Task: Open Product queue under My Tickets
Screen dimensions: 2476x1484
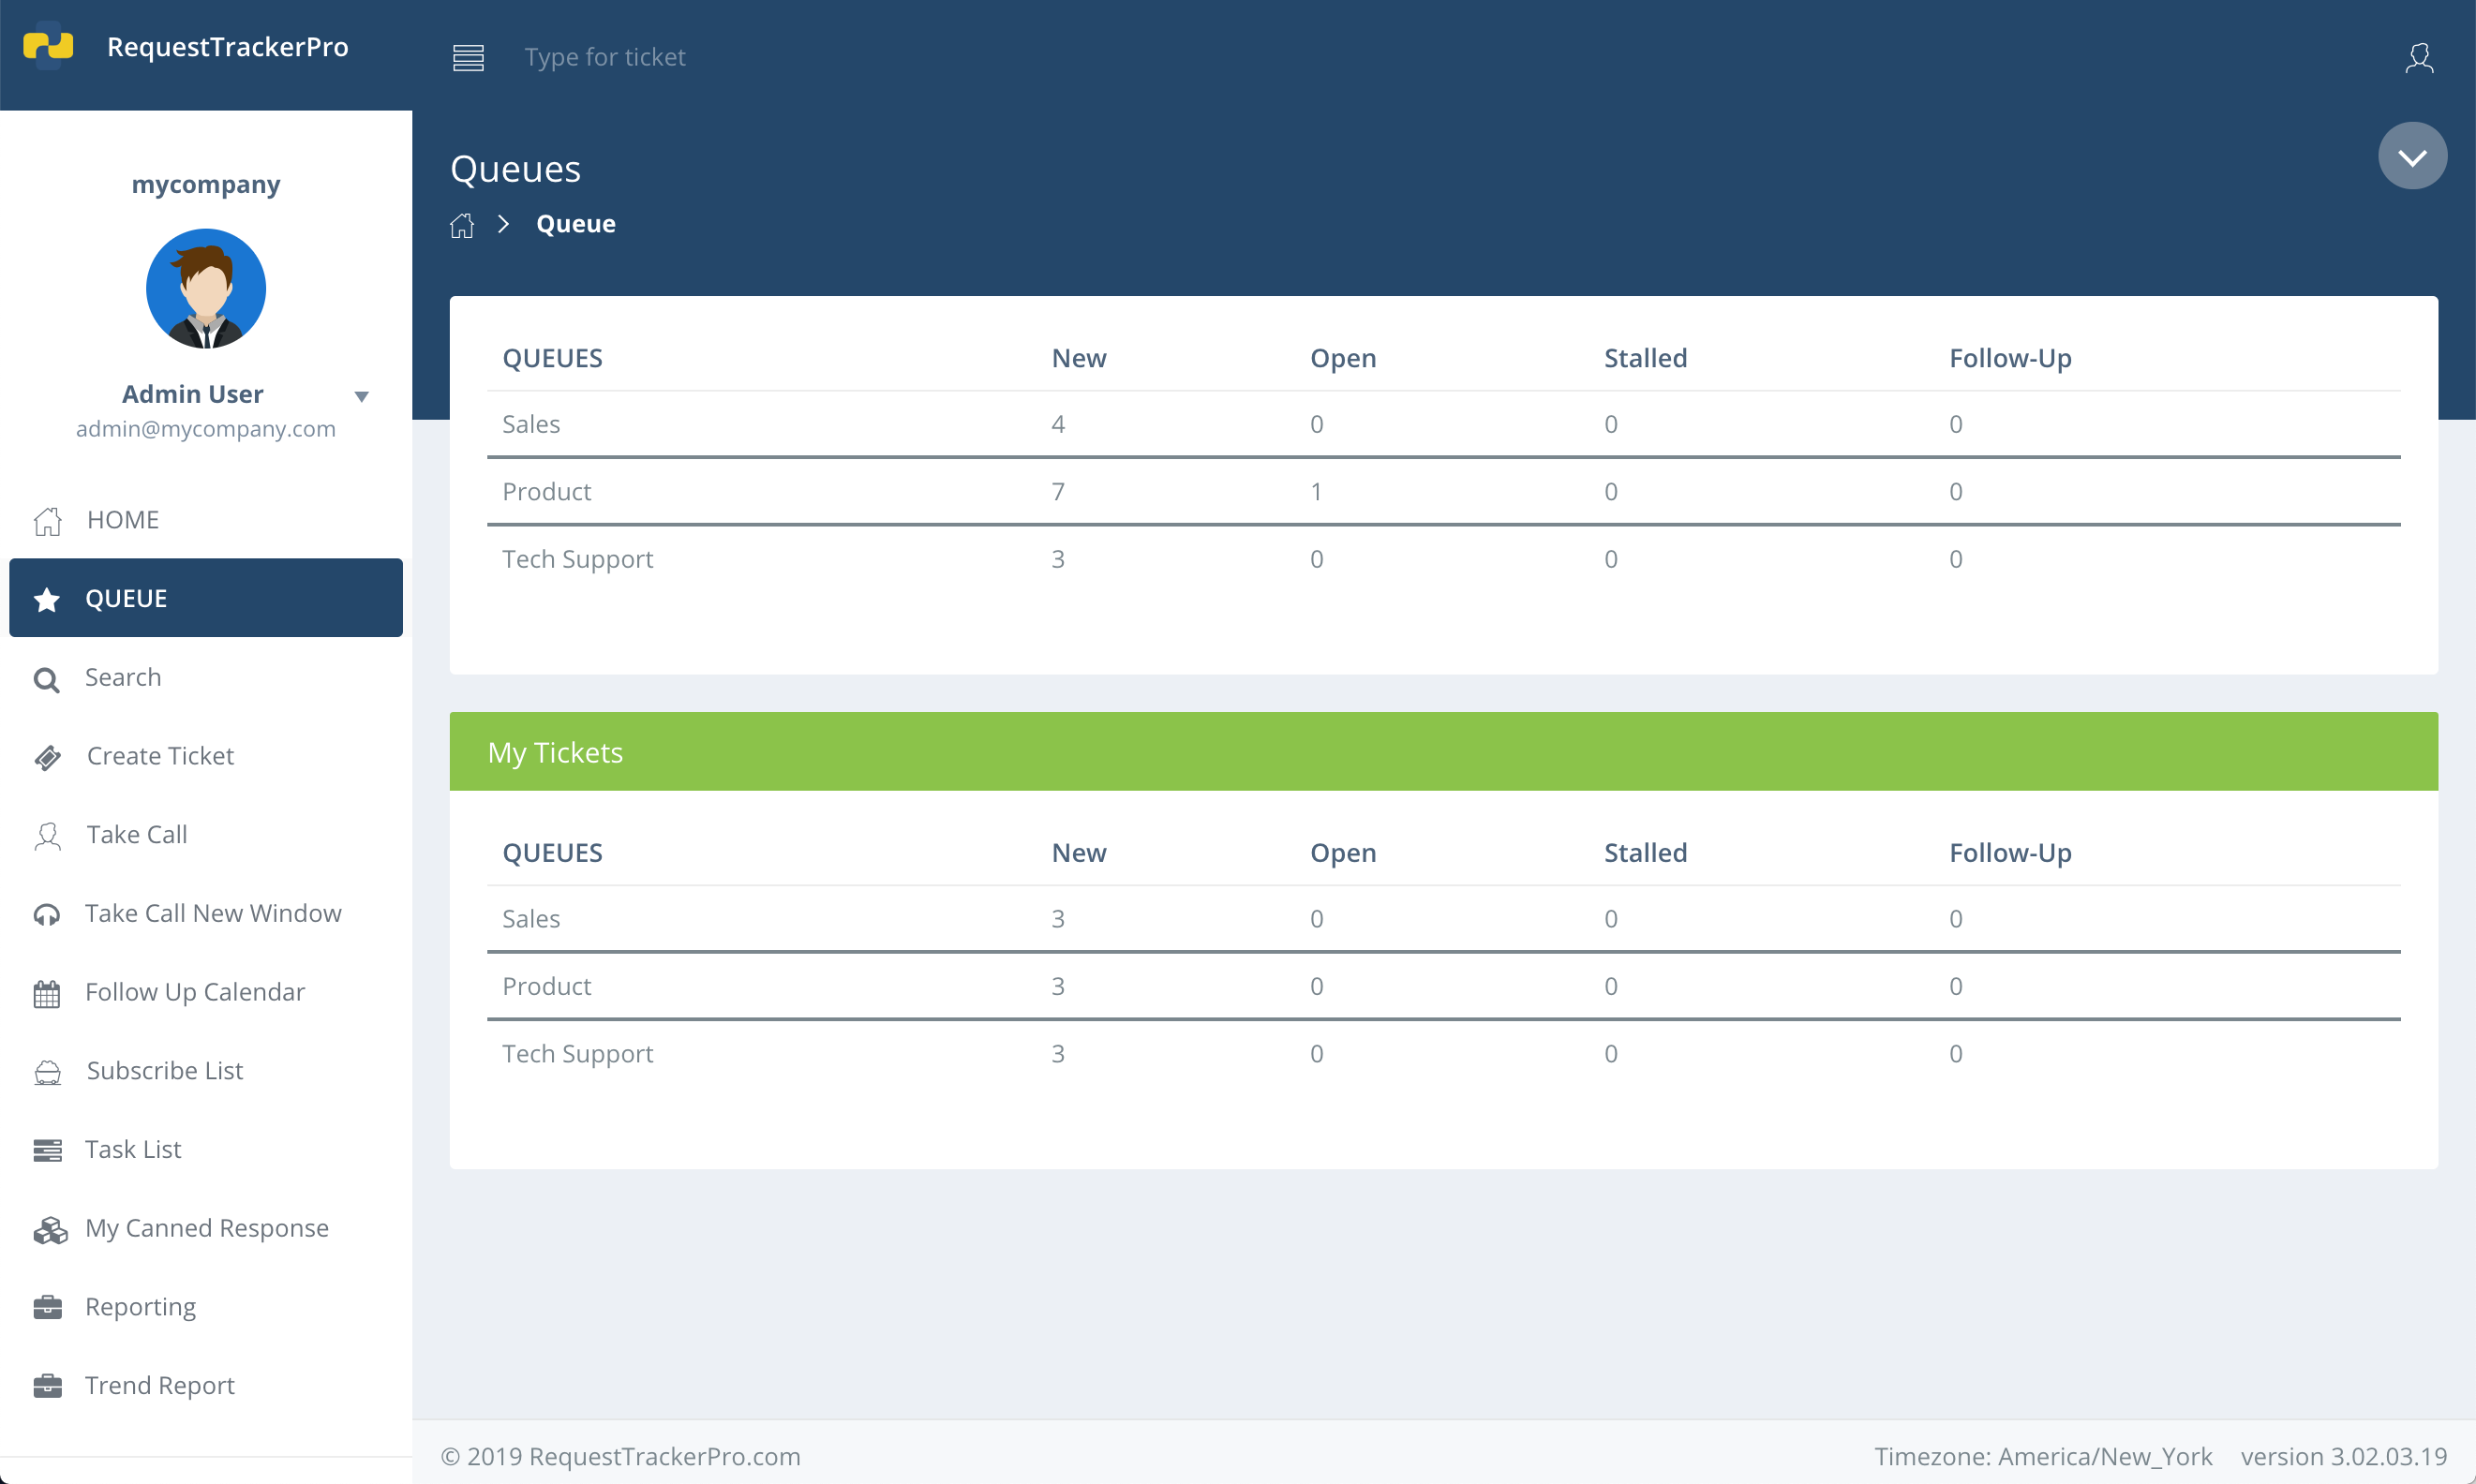Action: tap(546, 986)
